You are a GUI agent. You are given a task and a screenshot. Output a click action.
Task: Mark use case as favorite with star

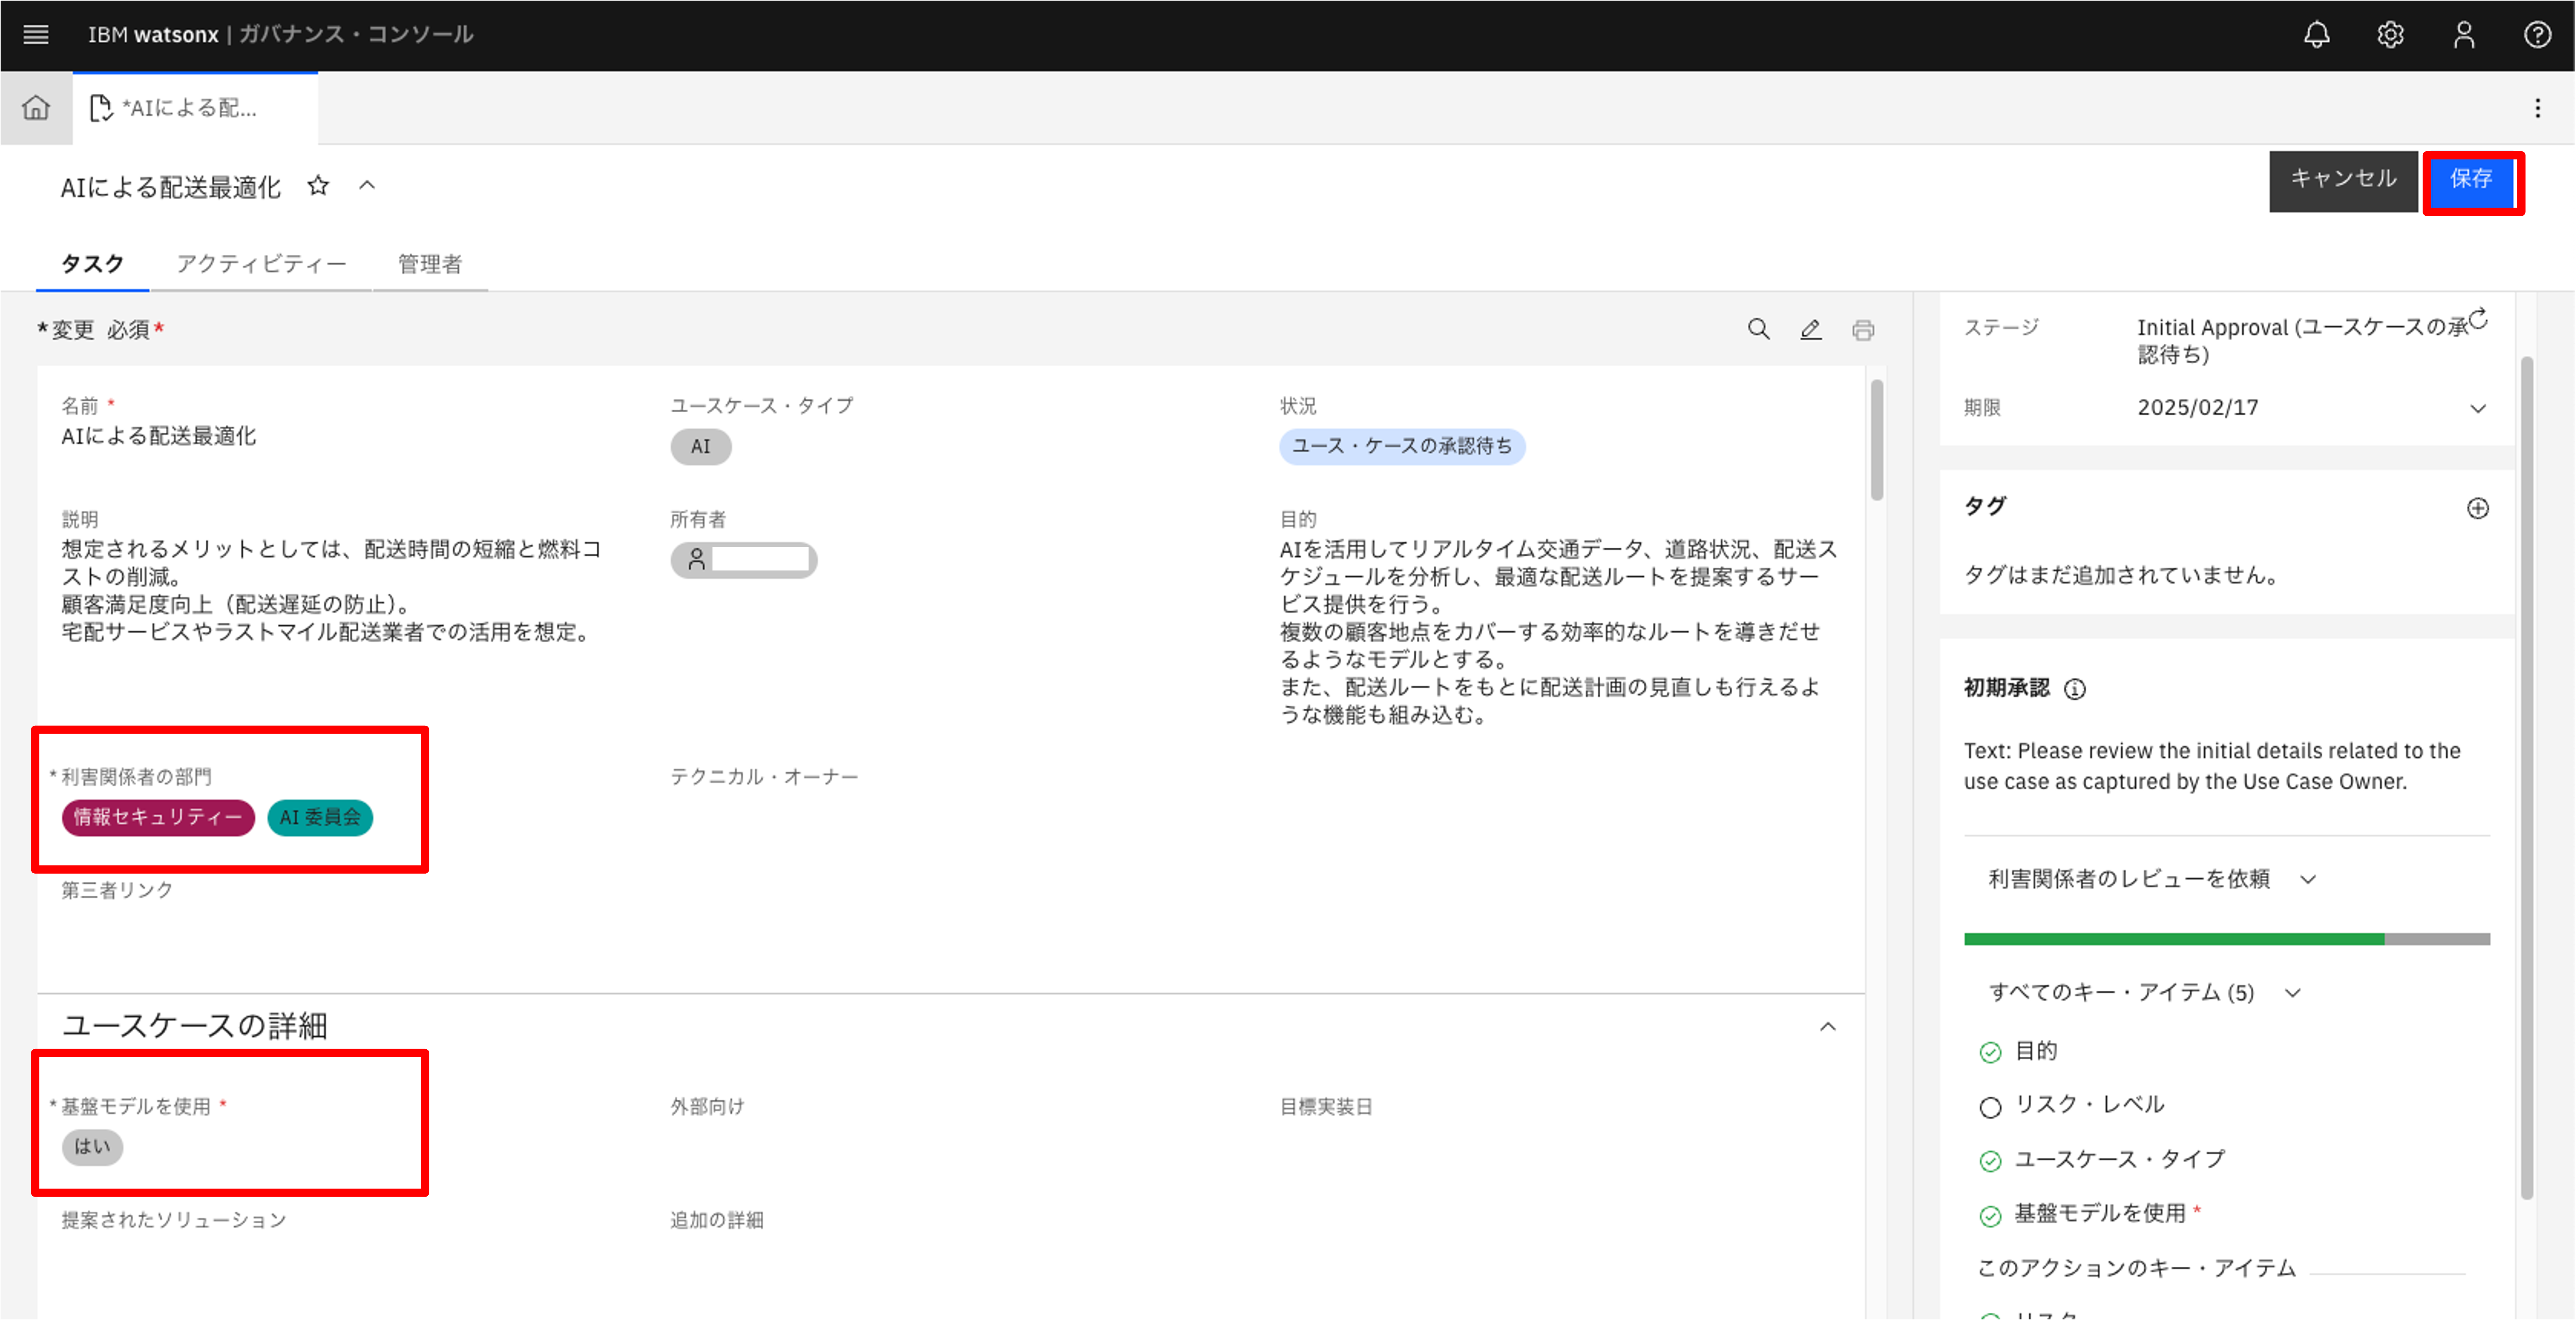318,186
